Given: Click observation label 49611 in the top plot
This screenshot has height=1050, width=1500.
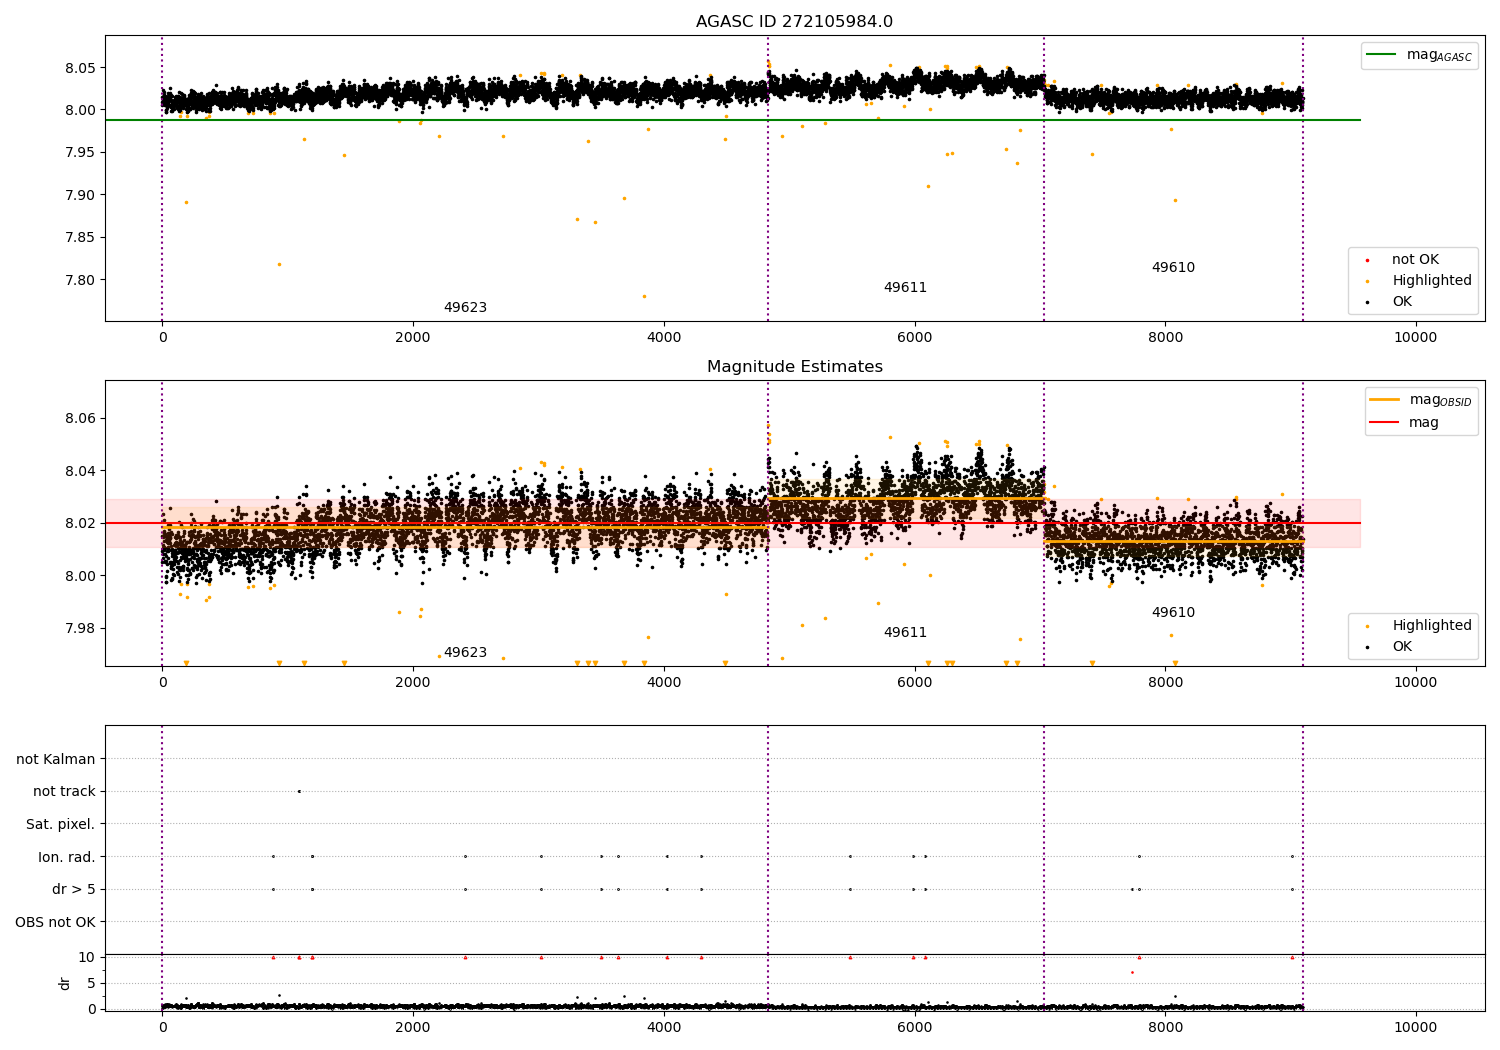Looking at the screenshot, I should tap(905, 288).
